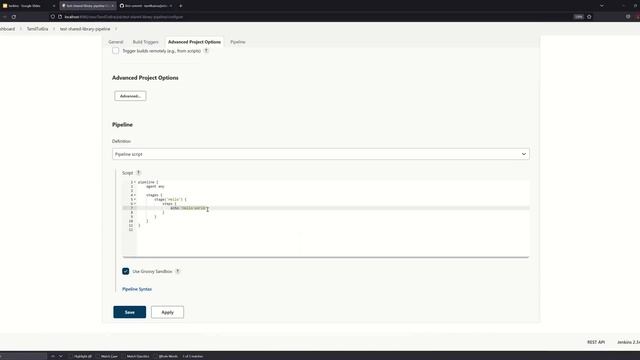Fold stage('Hello') block at line 5
The image size is (640, 360).
coord(135,200)
